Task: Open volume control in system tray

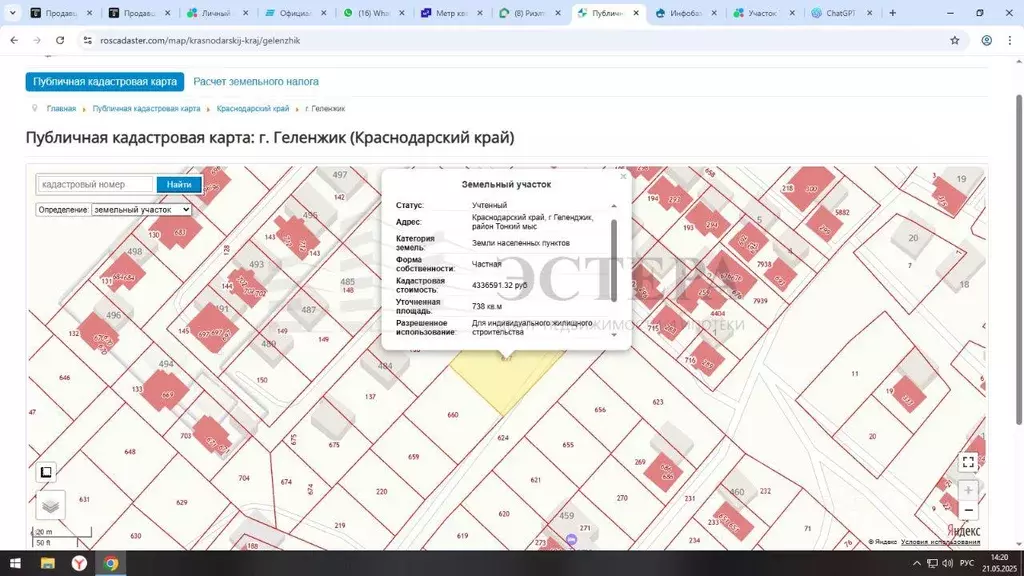Action: (948, 563)
